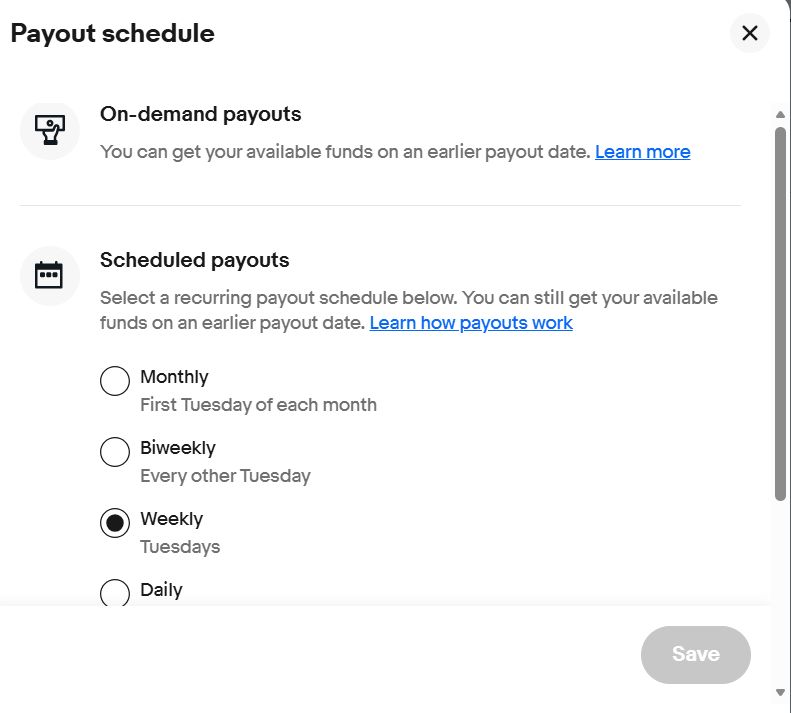Image resolution: width=791 pixels, height=713 pixels.
Task: Click the Biweekly option label text
Action: click(x=178, y=448)
